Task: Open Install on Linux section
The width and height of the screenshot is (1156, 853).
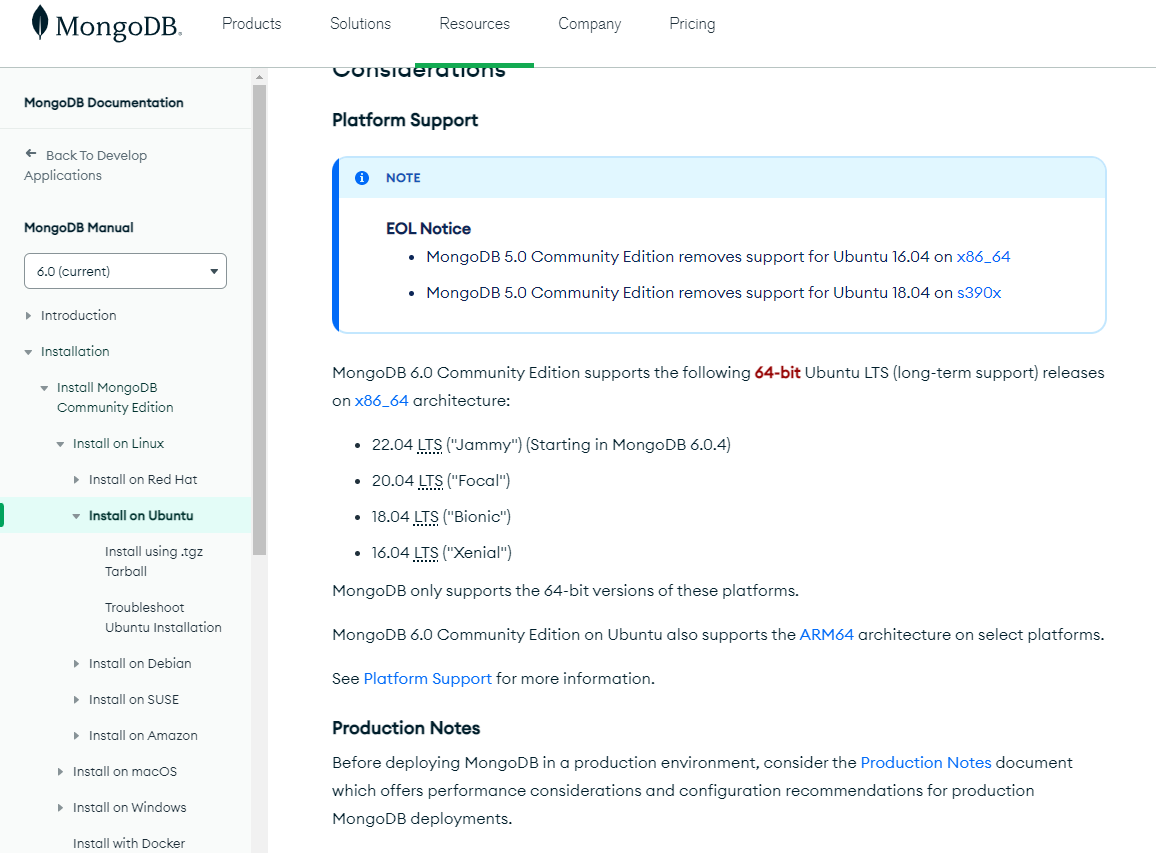Action: 119,444
